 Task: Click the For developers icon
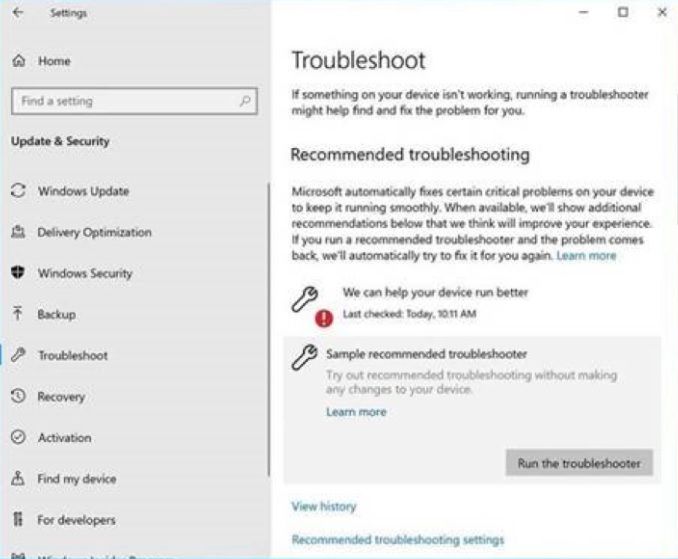pos(17,520)
